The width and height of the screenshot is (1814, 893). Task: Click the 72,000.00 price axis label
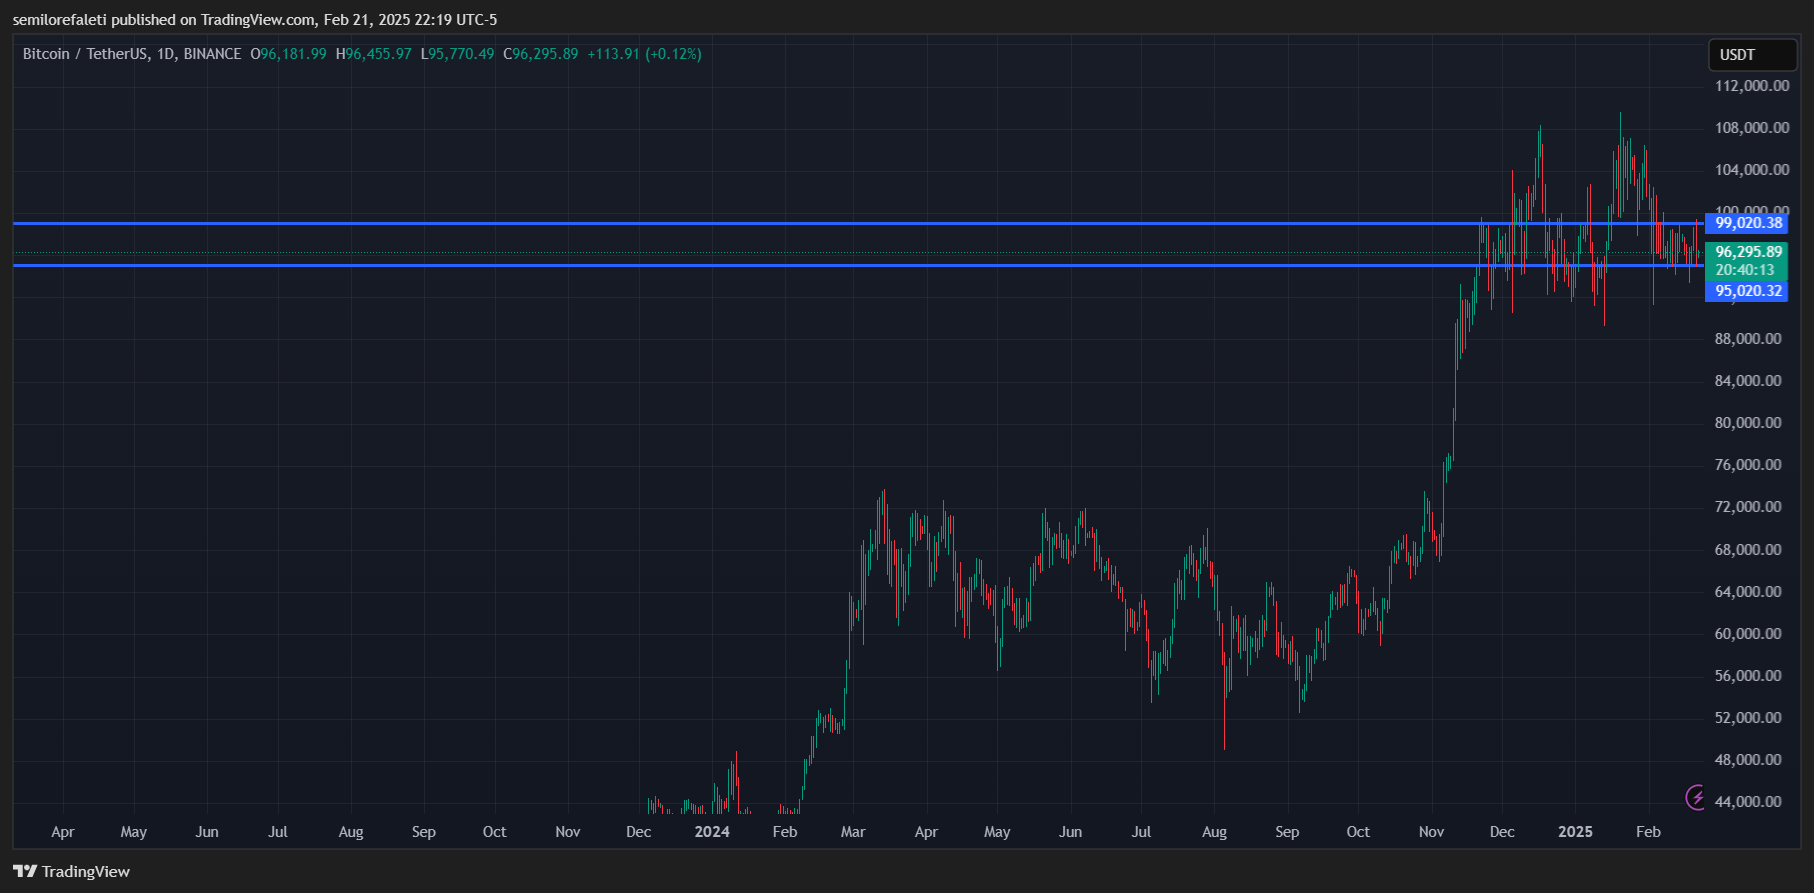[x=1748, y=507]
